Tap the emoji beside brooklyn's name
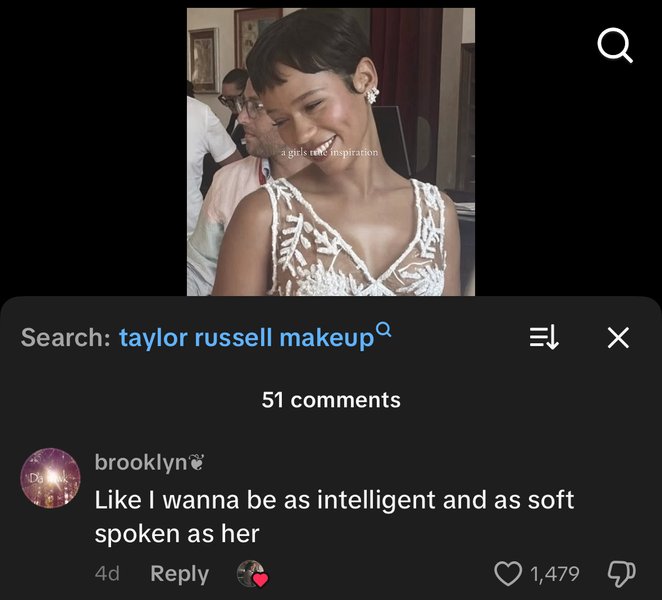 [196, 462]
